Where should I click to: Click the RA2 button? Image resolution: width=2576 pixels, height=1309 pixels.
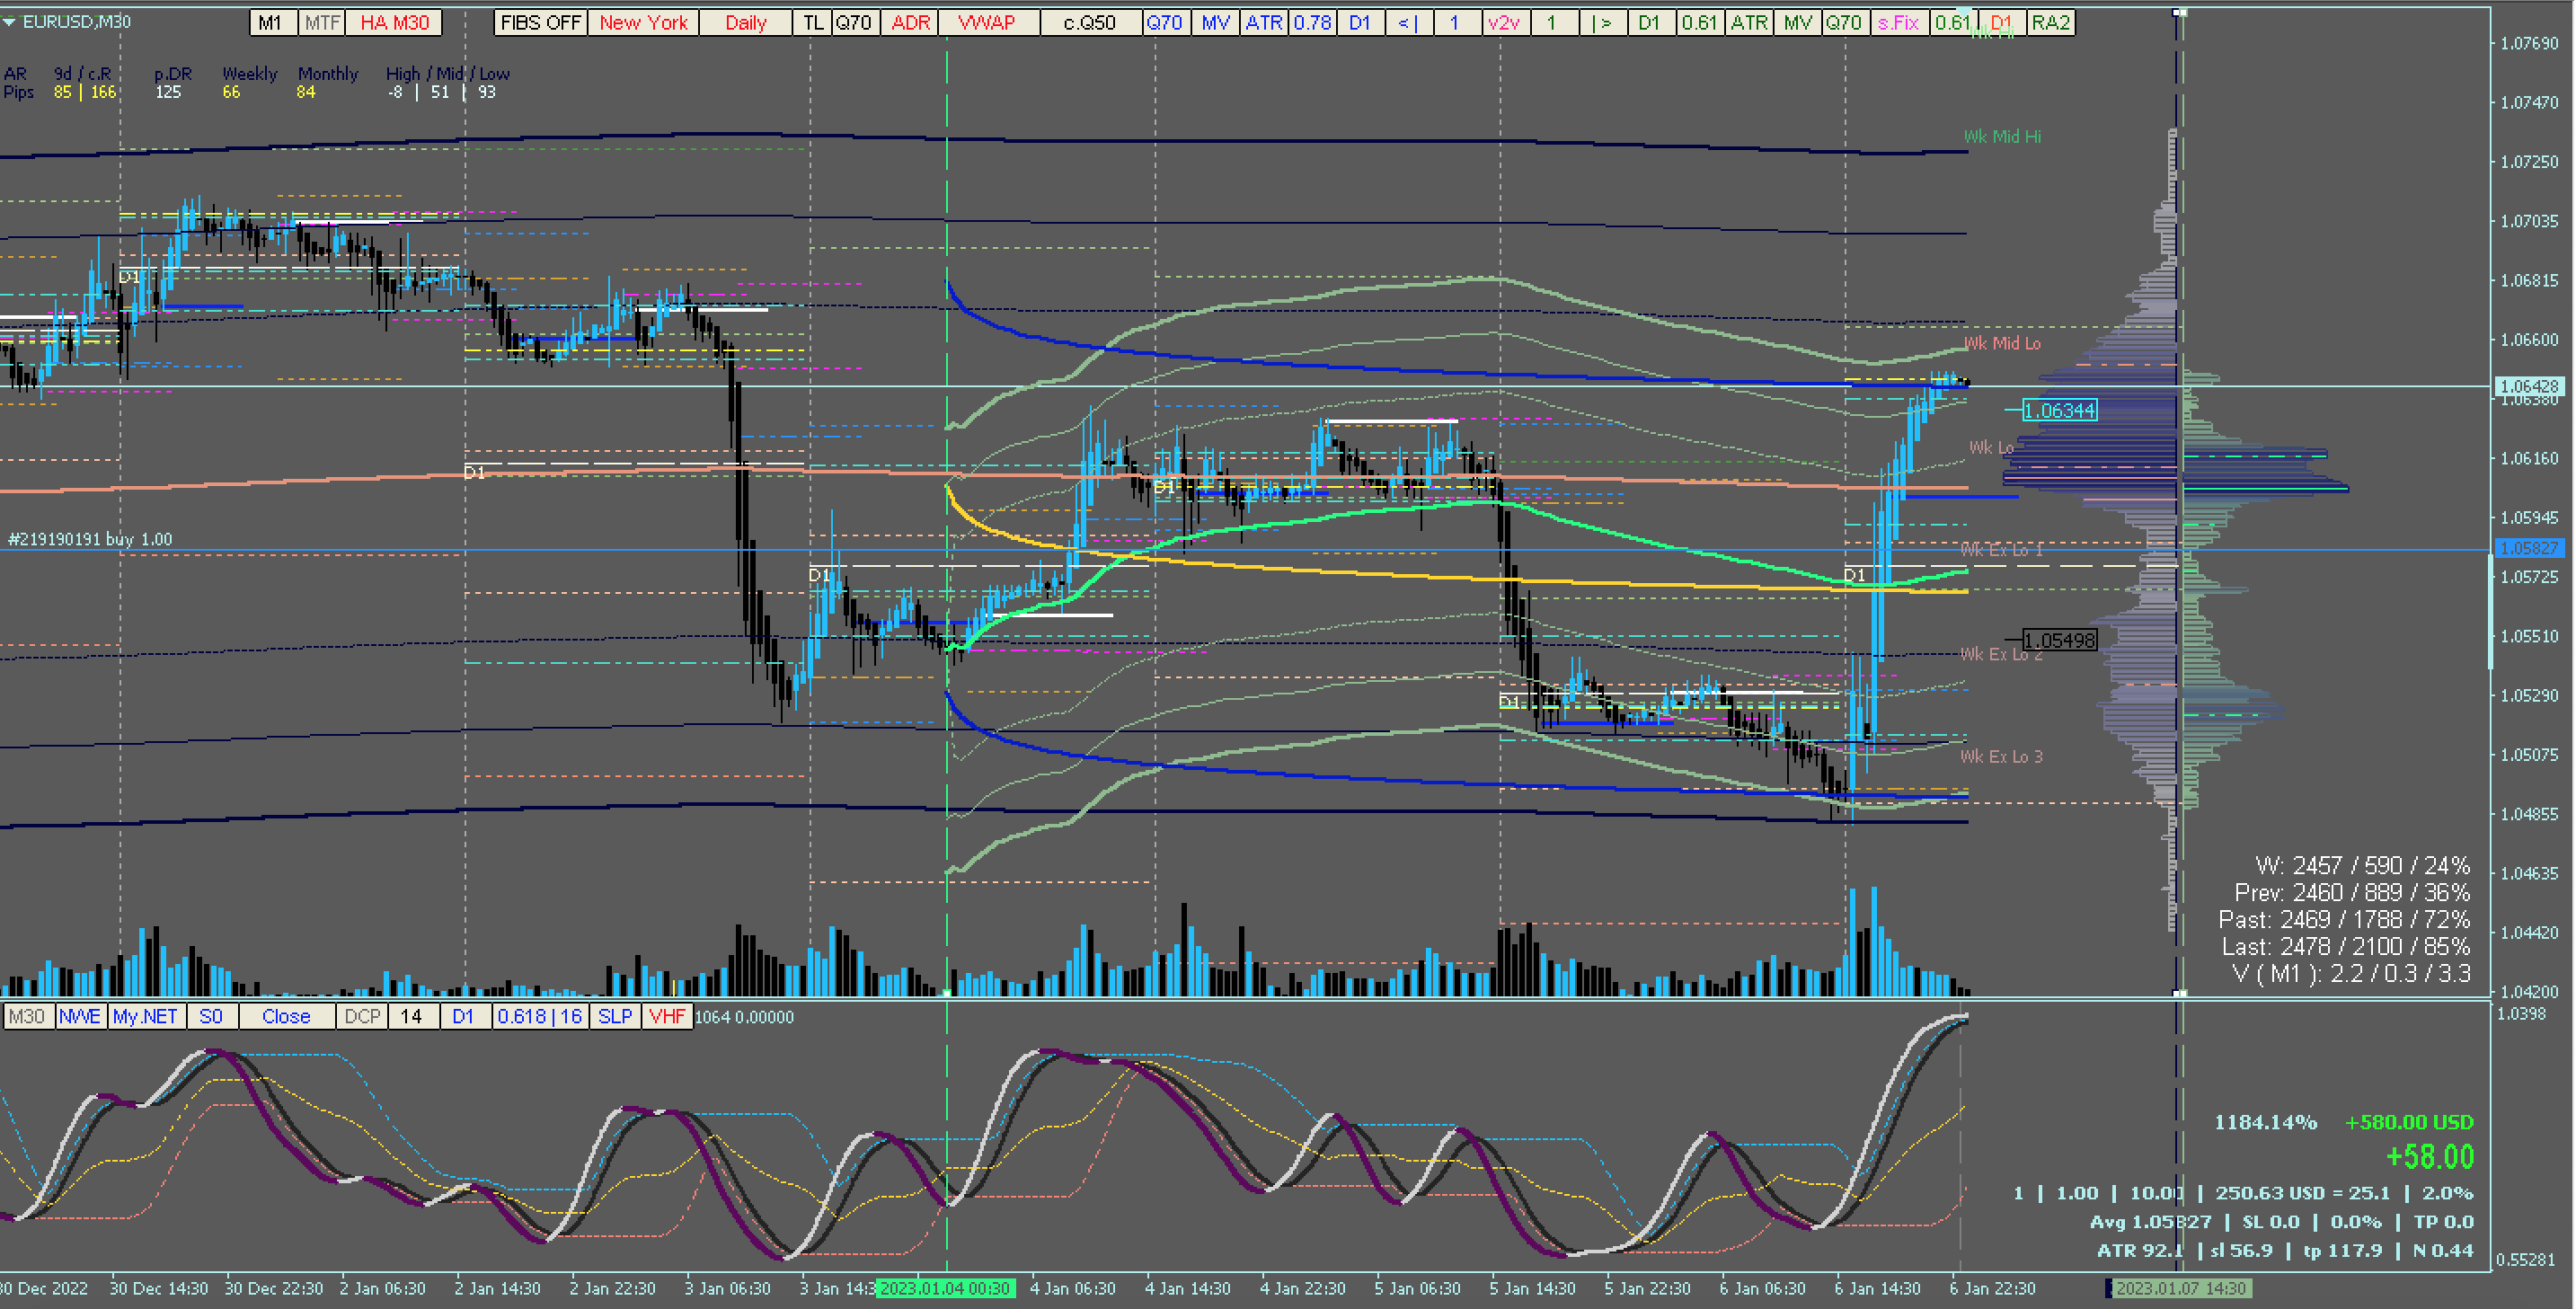[x=2050, y=22]
